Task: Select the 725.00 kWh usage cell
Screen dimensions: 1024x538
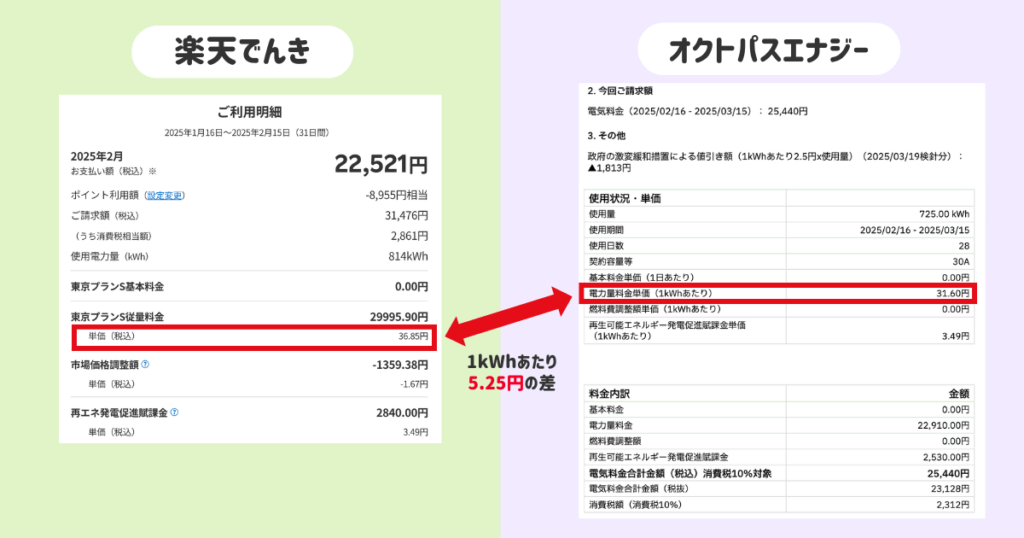Action: click(944, 214)
